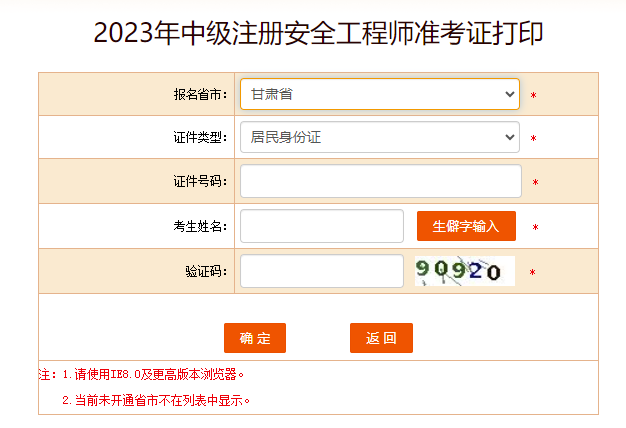Focus the 考生姓名 text box
This screenshot has height=428, width=626.
pyautogui.click(x=321, y=226)
